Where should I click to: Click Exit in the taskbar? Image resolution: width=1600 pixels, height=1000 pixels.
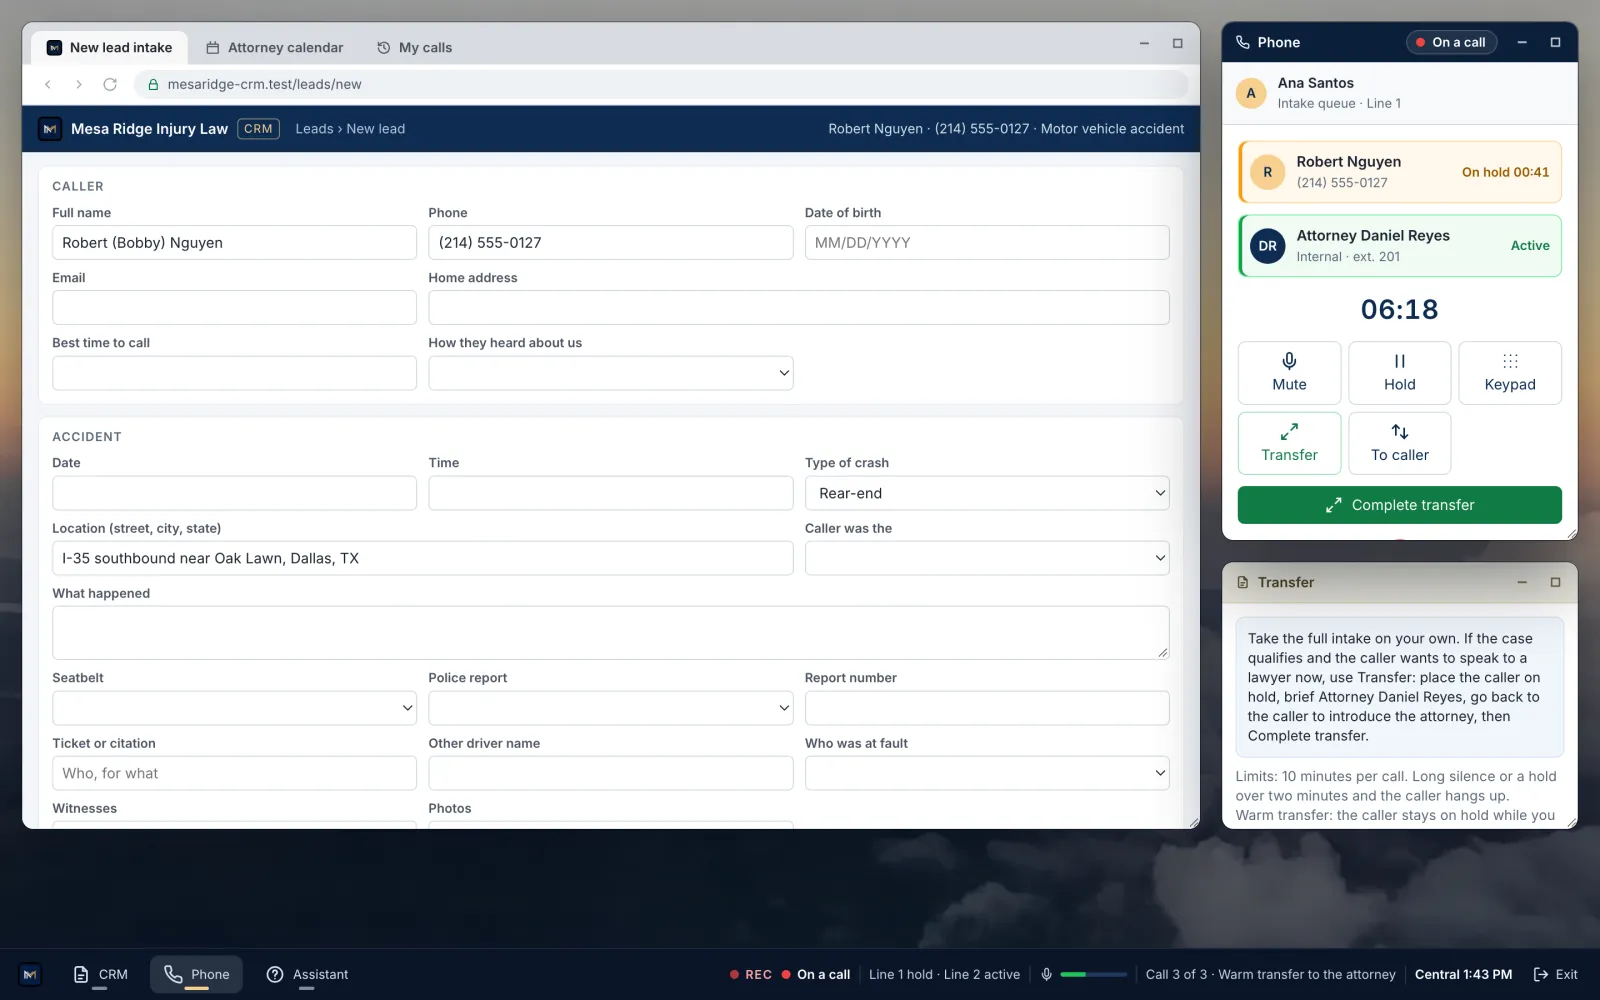1556,974
